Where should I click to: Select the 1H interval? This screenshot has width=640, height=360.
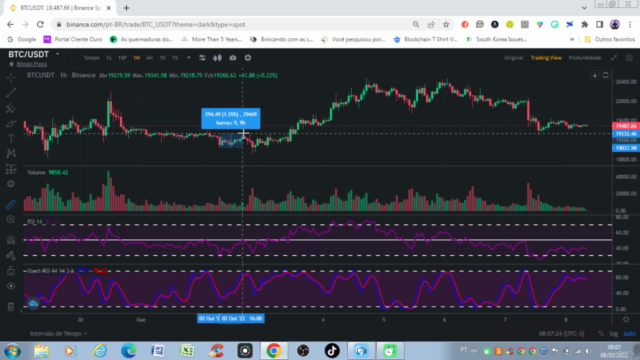tap(137, 58)
